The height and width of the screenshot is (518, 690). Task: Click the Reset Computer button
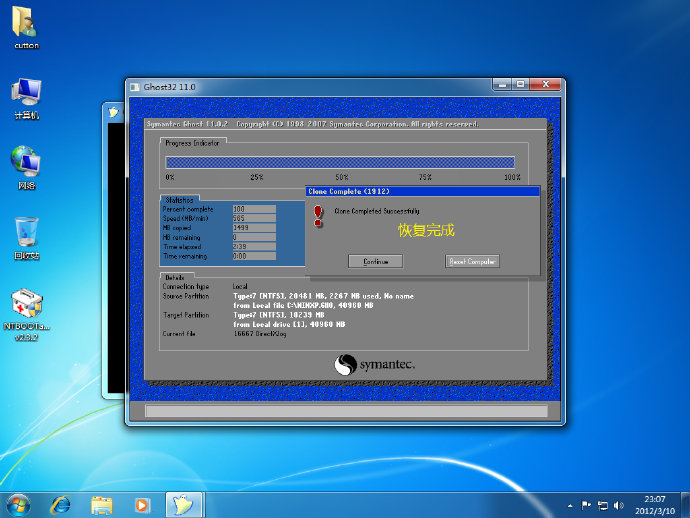[472, 261]
